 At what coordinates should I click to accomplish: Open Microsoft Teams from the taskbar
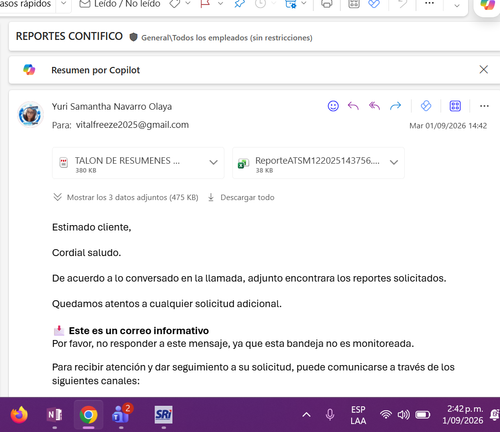pyautogui.click(x=121, y=414)
